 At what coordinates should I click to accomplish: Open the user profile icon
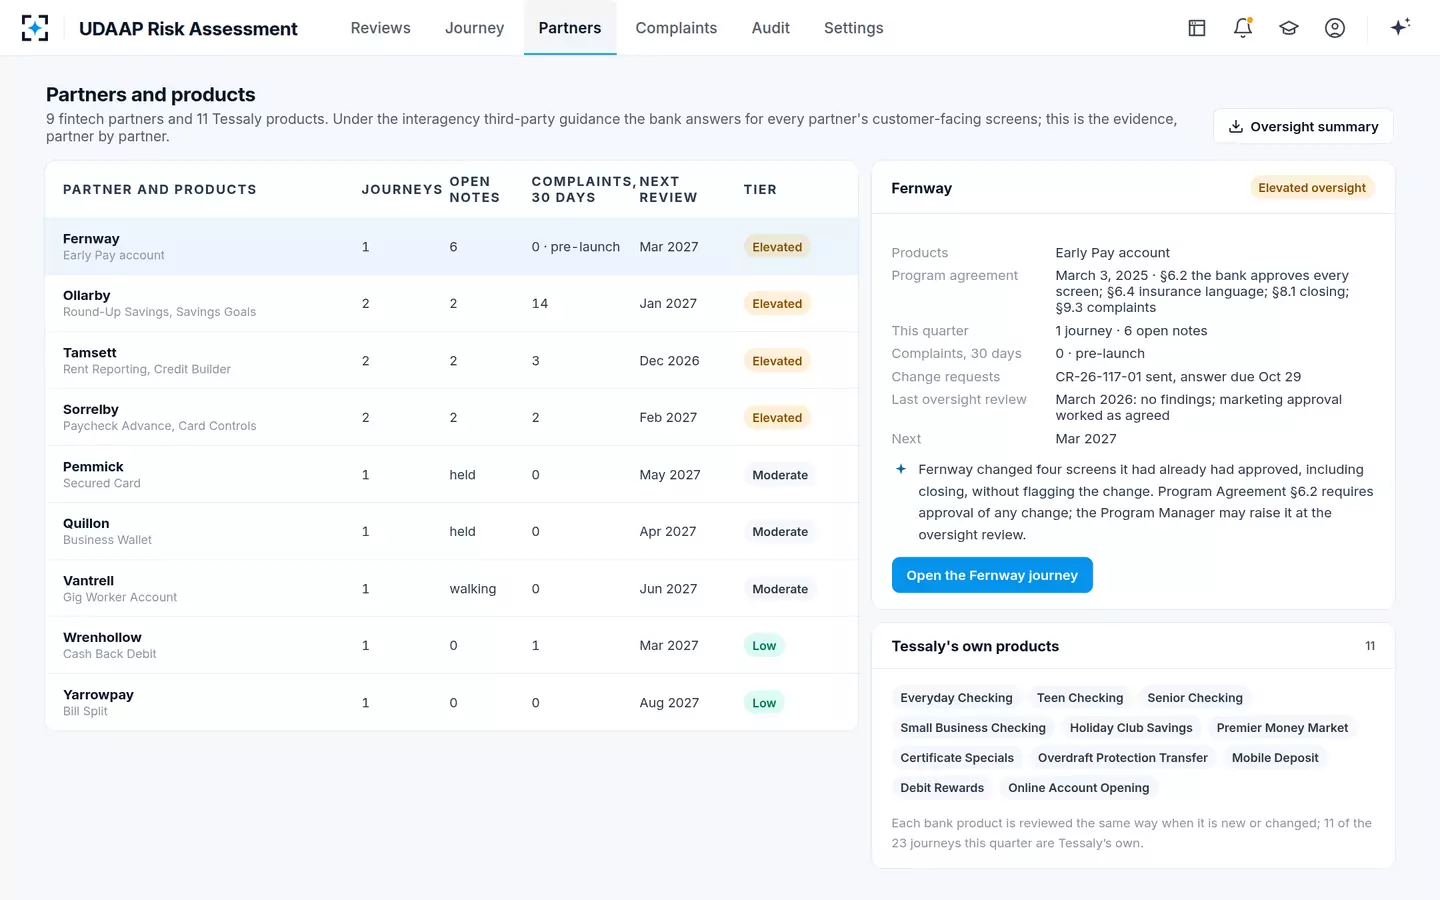(x=1335, y=28)
